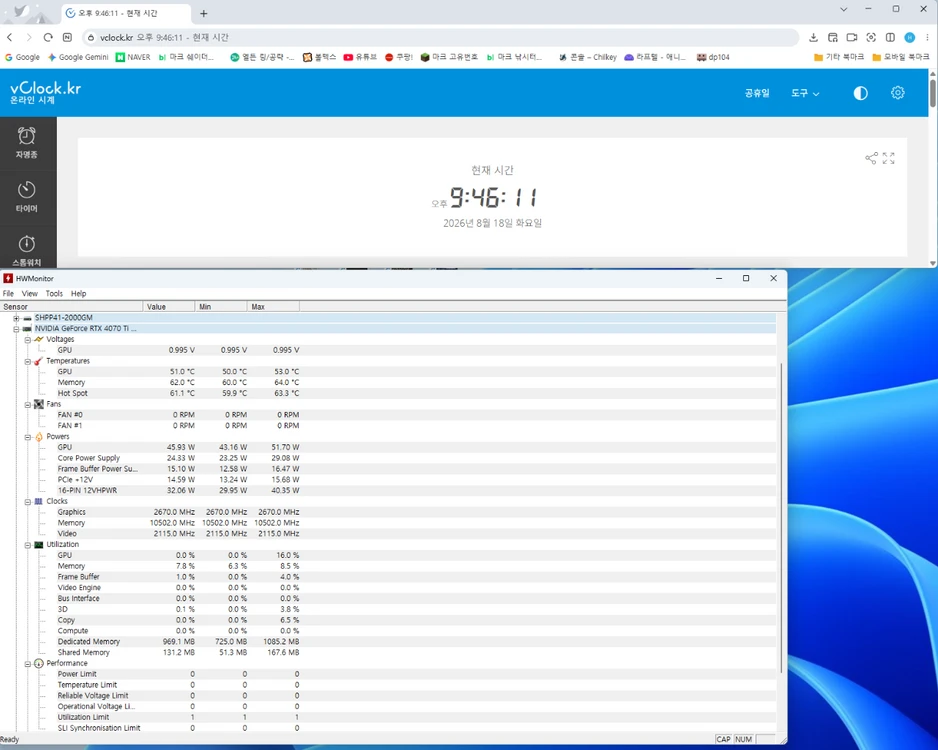Collapse the Voltages group
The width and height of the screenshot is (938, 750).
coord(28,339)
